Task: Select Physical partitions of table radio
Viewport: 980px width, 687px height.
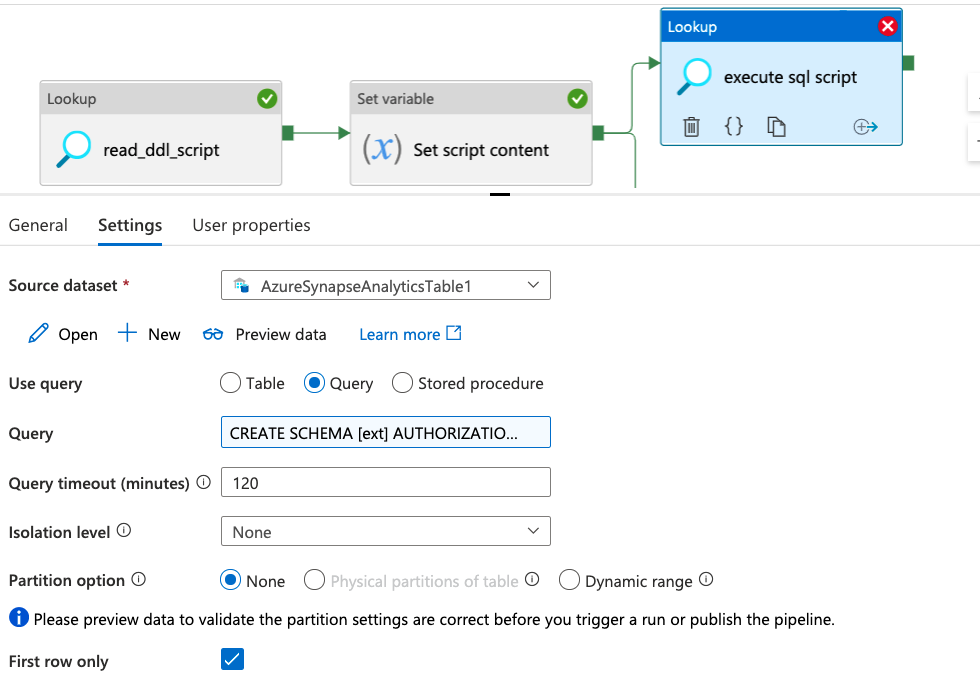Action: point(314,580)
